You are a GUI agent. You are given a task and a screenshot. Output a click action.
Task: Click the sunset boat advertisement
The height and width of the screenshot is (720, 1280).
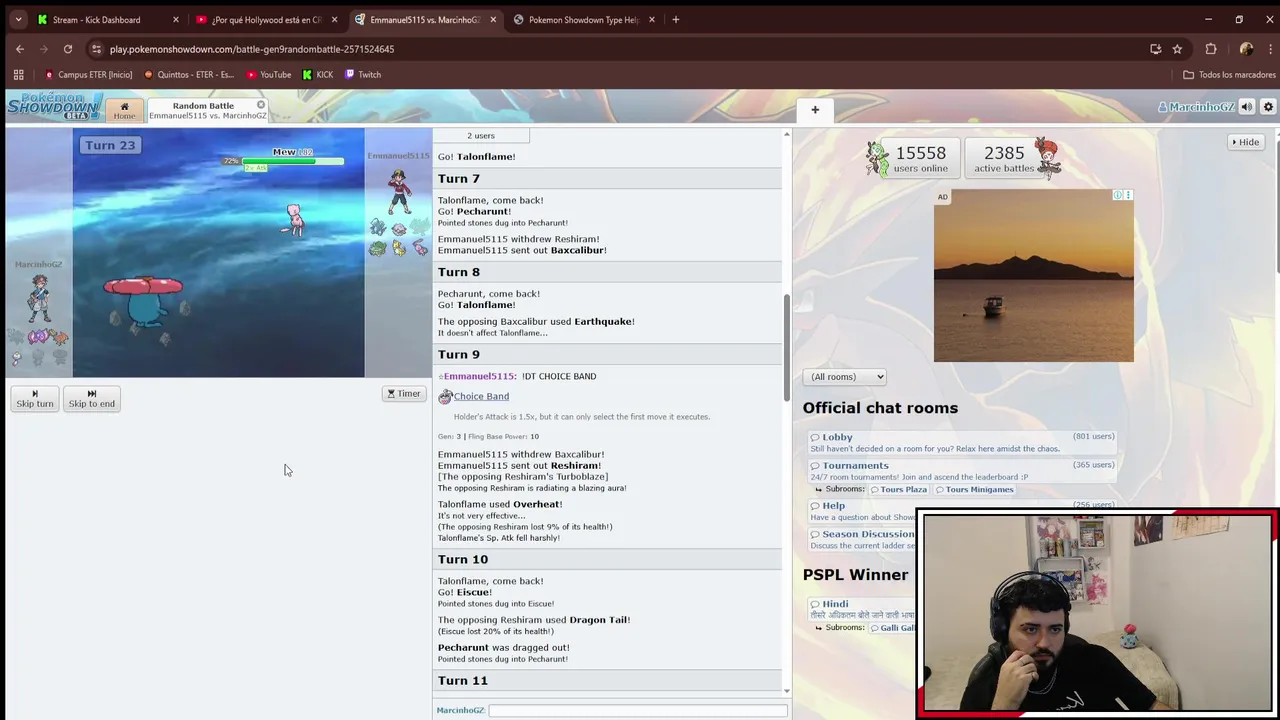(1034, 275)
